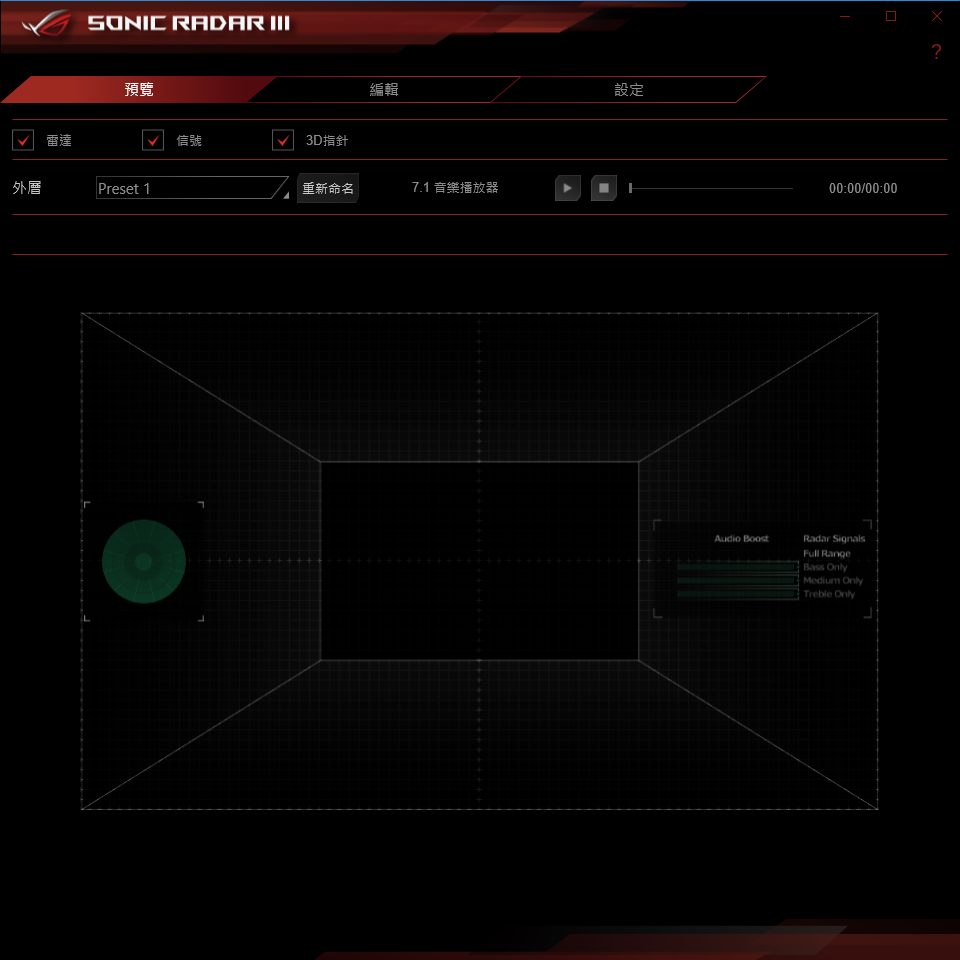Image resolution: width=960 pixels, height=960 pixels.
Task: Play the 7.1 music player demo
Action: pos(567,188)
